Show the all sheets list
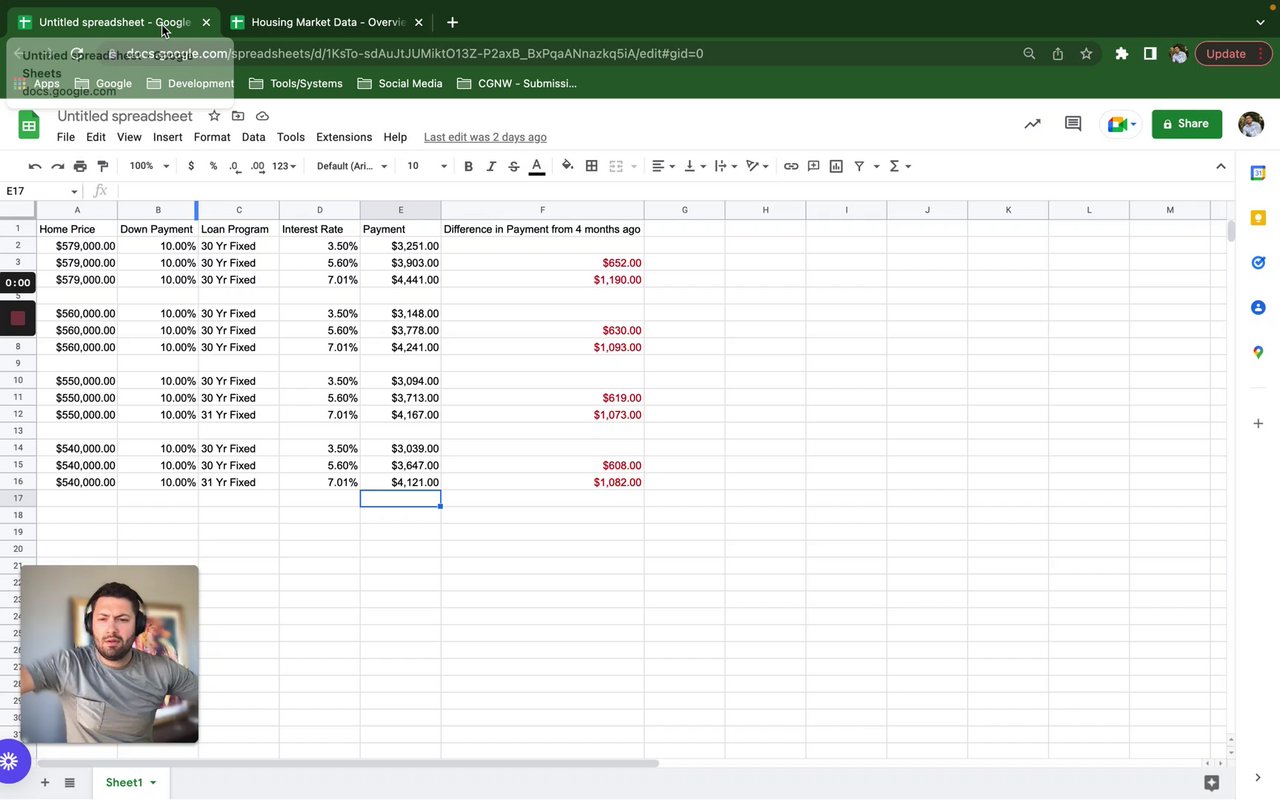This screenshot has height=800, width=1280. coord(69,782)
